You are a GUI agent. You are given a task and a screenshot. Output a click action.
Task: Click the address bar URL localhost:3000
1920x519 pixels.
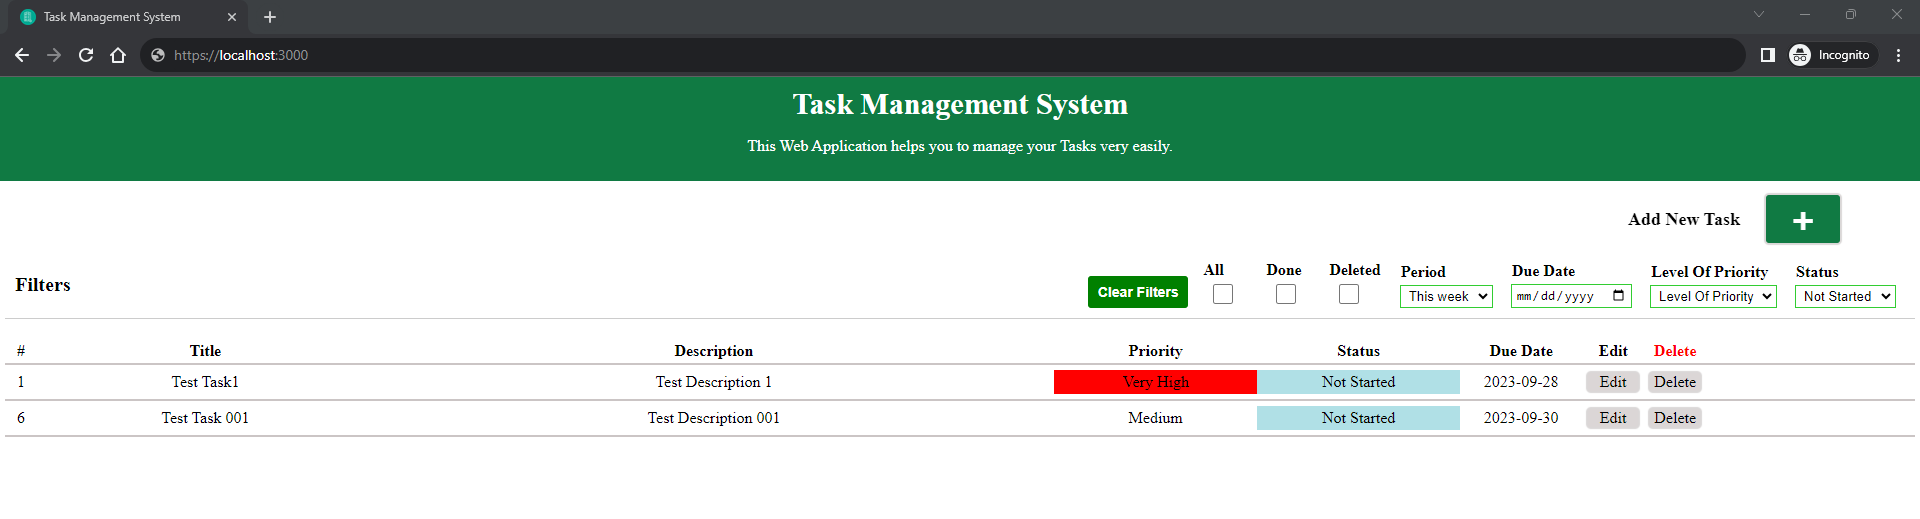(241, 55)
